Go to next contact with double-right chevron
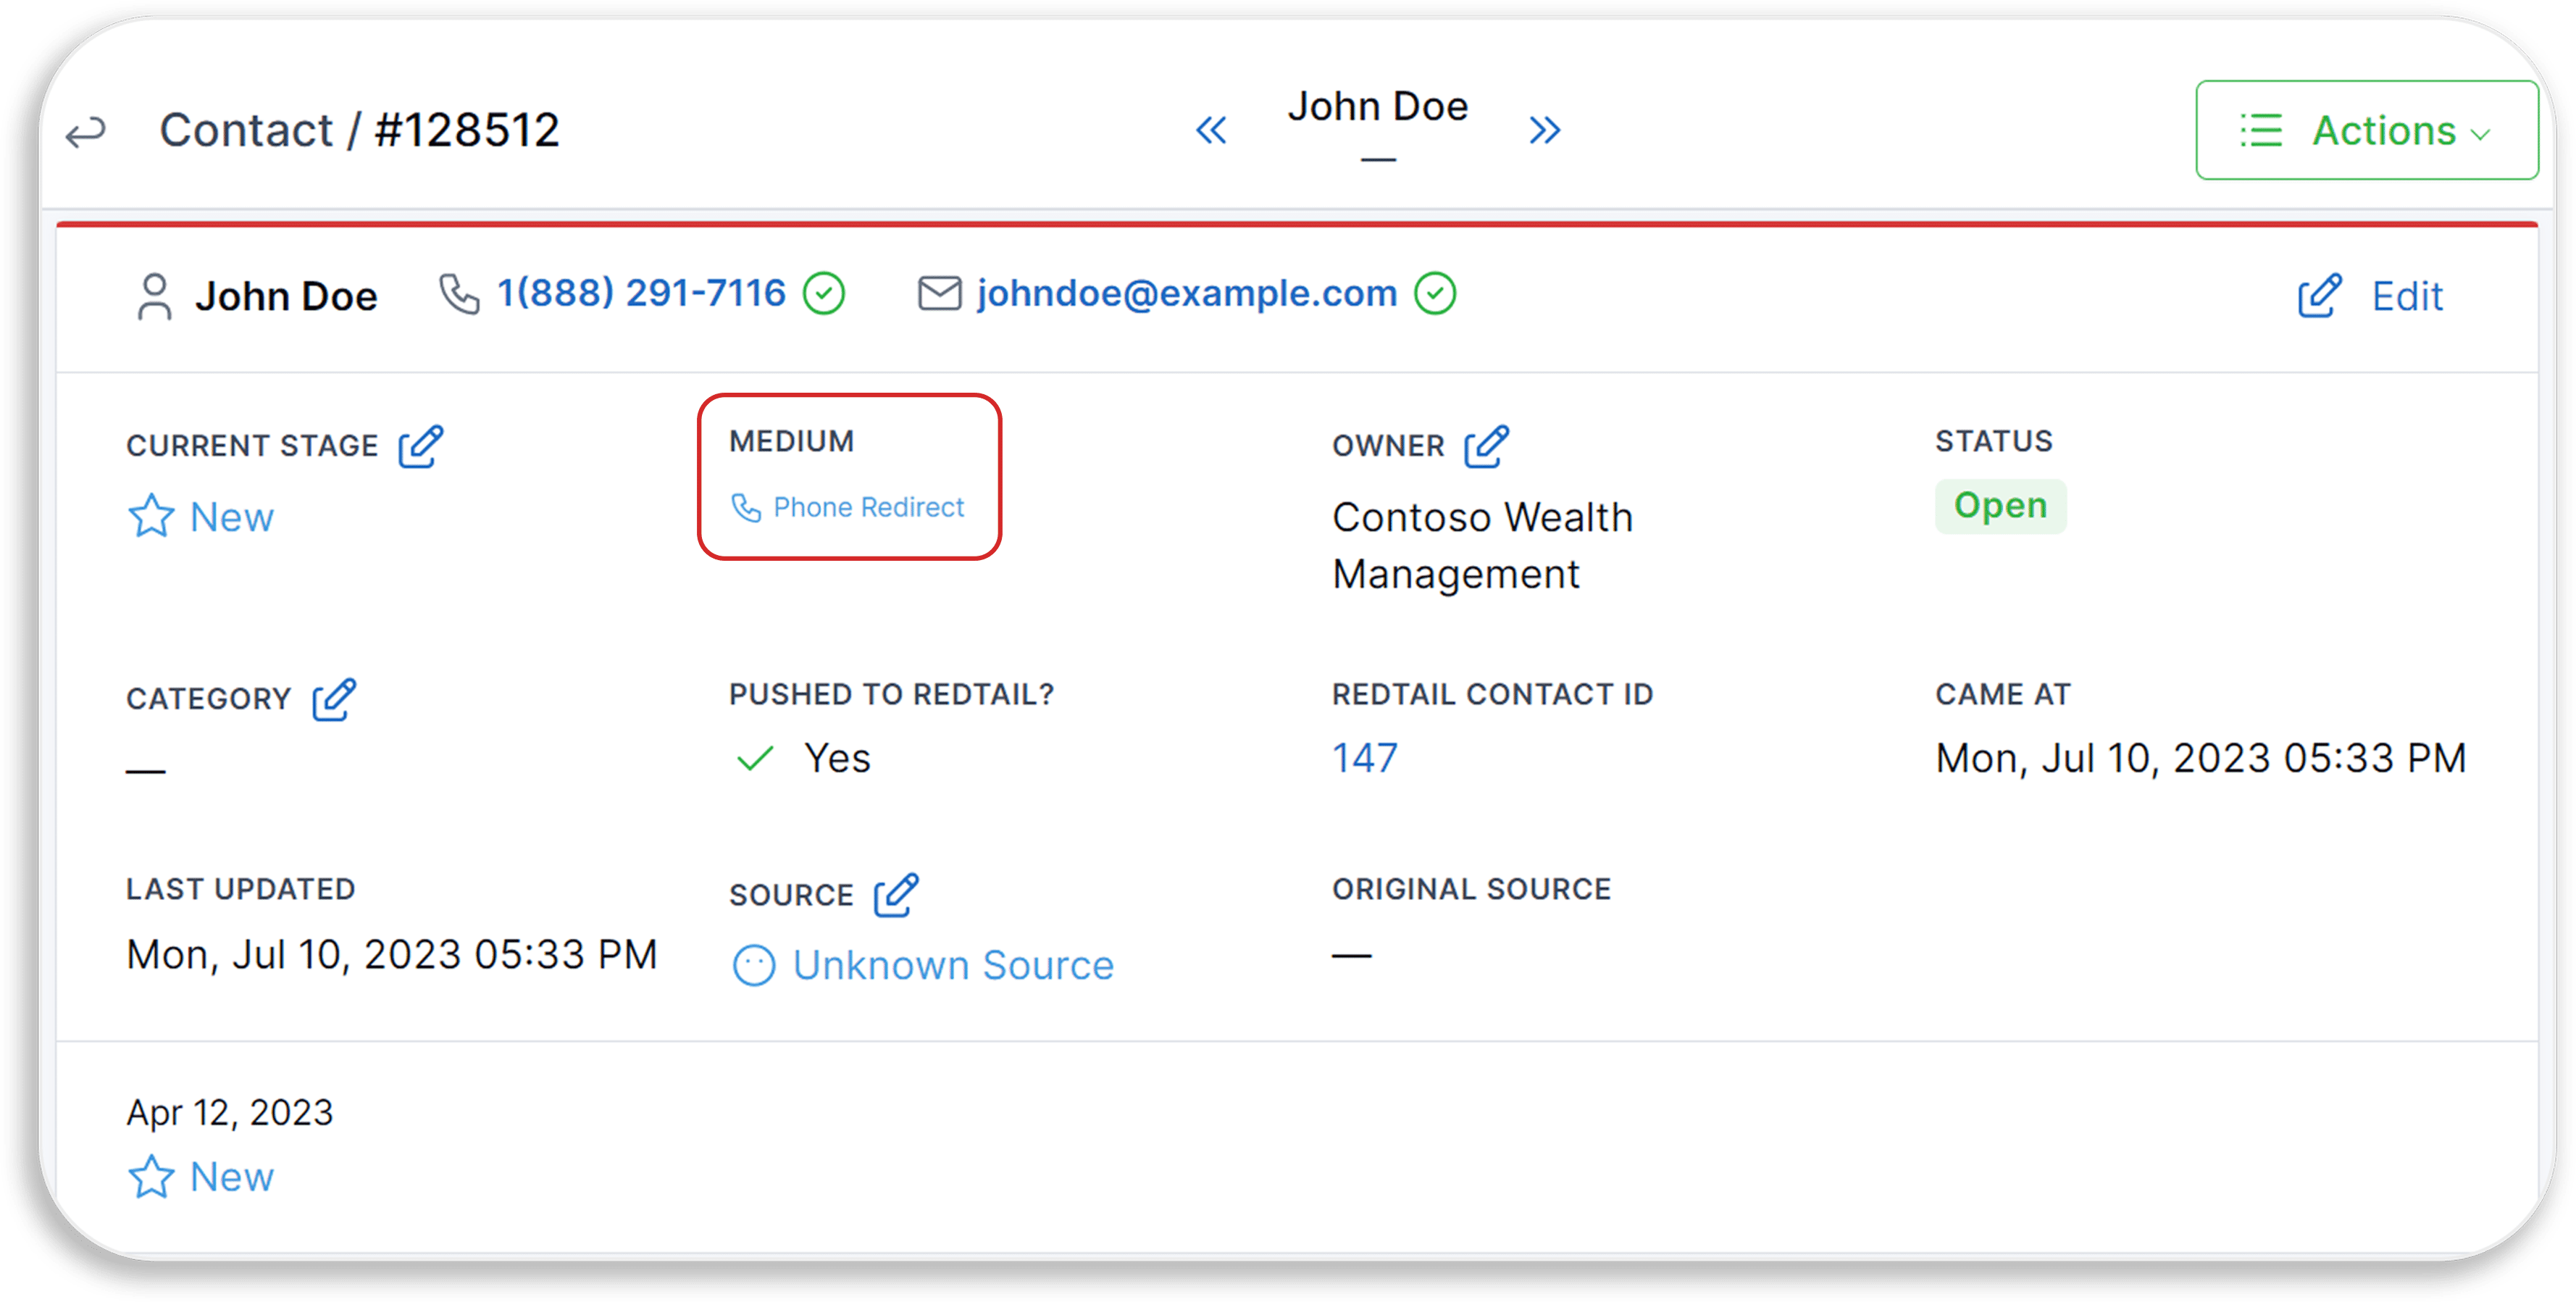The height and width of the screenshot is (1302, 2576). tap(1544, 130)
